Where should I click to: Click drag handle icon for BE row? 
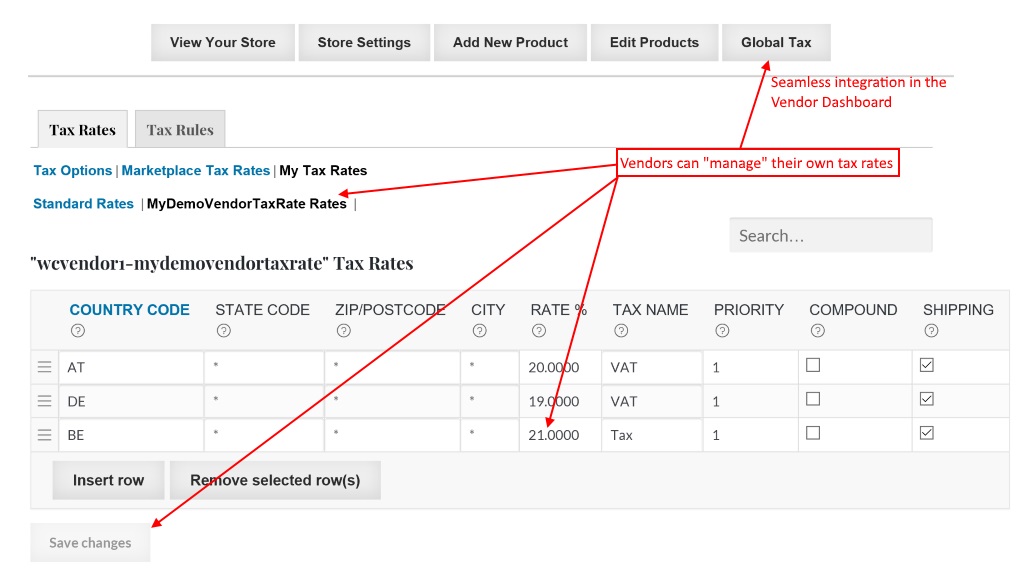click(44, 435)
